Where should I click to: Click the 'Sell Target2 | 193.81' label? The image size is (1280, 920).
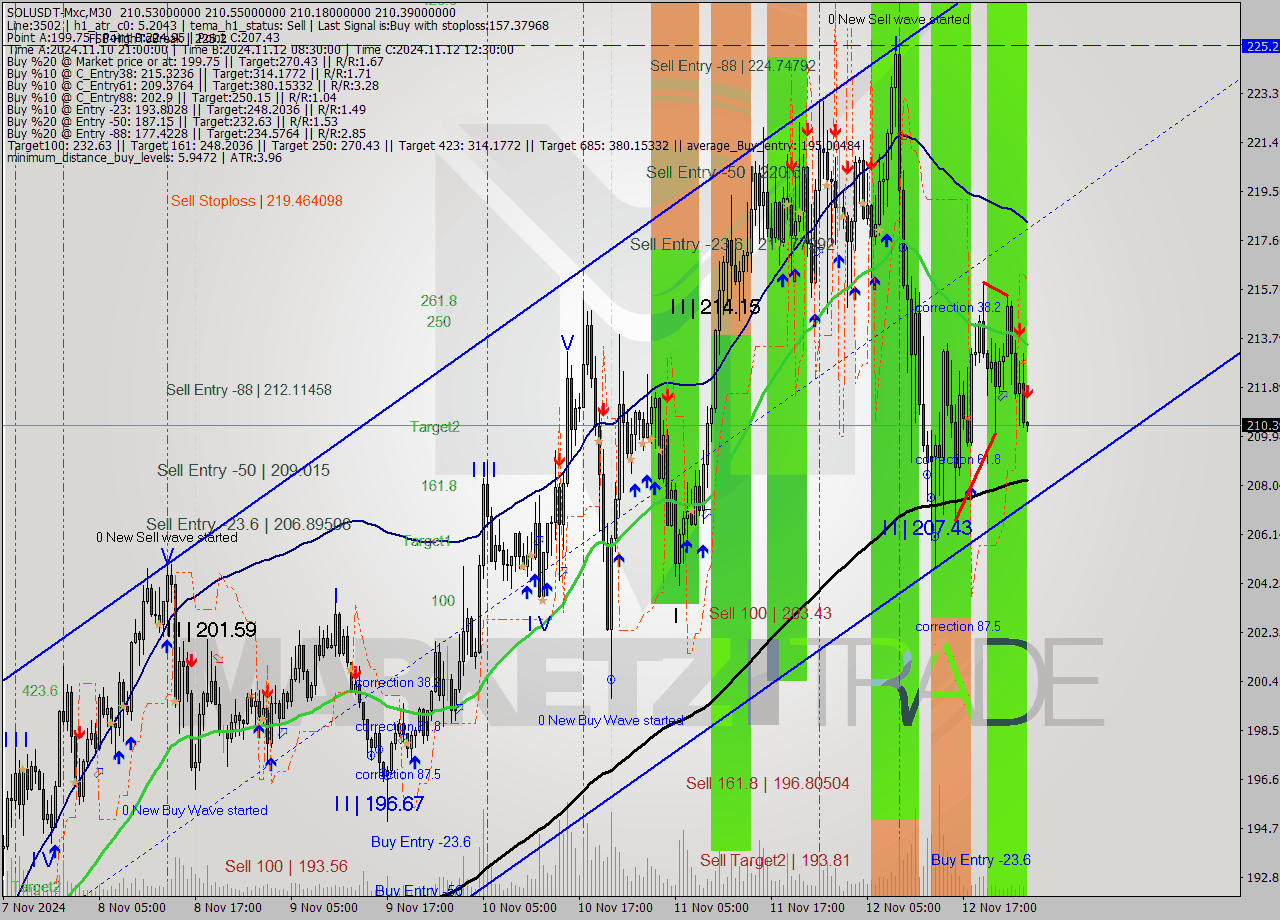[775, 860]
